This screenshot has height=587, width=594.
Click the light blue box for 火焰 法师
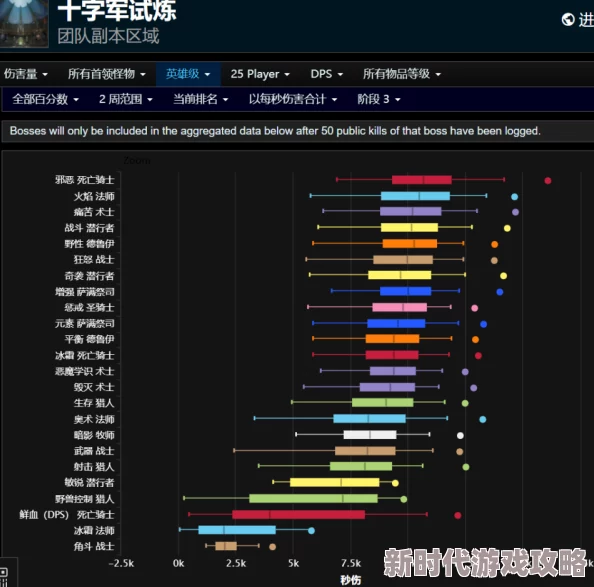pos(415,196)
